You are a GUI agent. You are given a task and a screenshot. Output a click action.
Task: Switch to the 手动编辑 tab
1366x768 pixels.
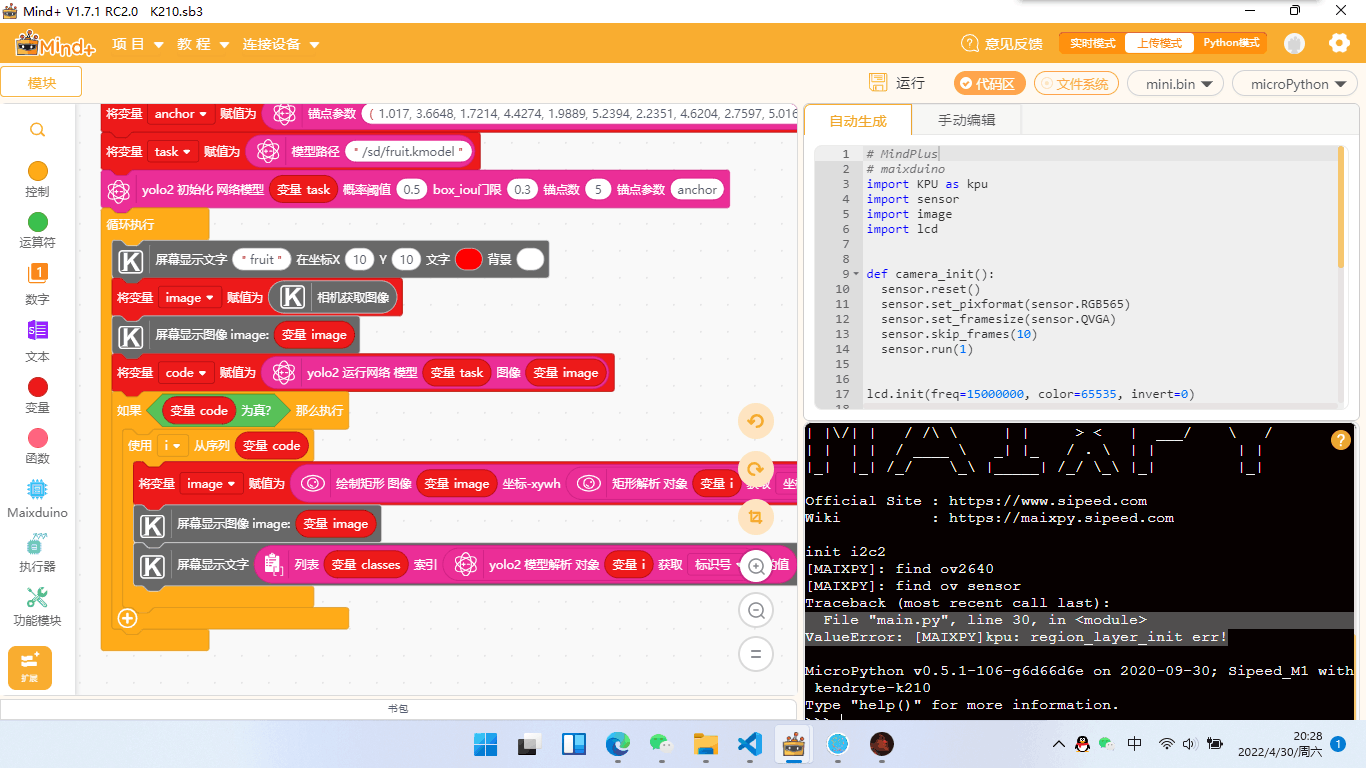tap(966, 120)
